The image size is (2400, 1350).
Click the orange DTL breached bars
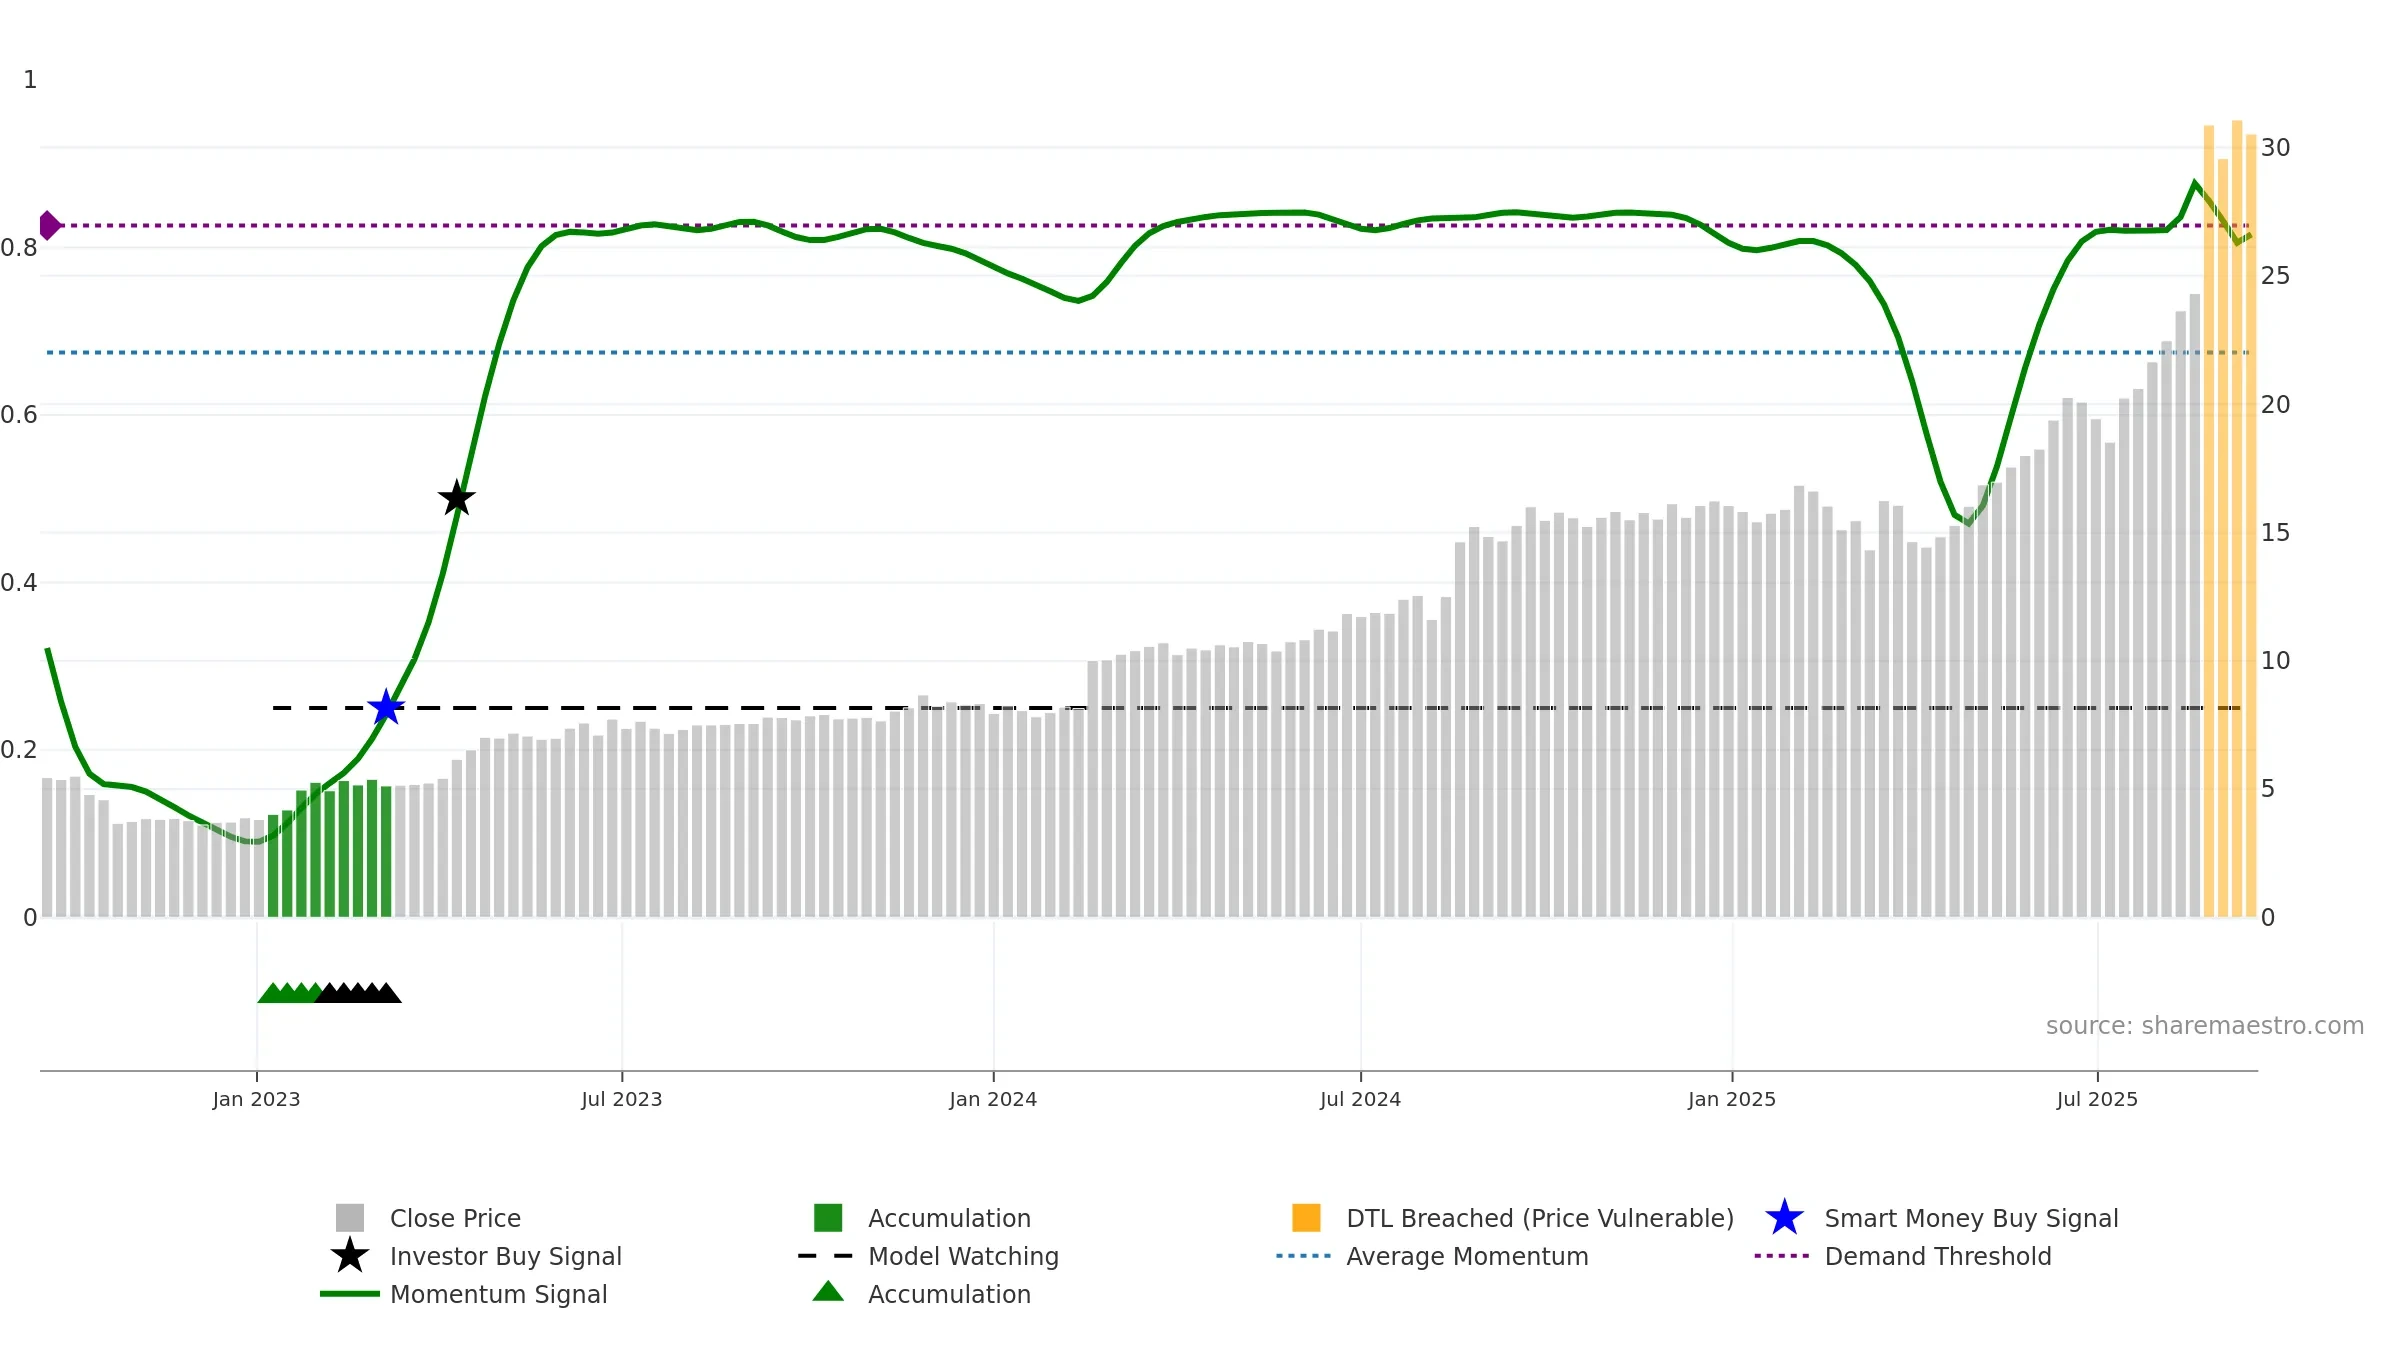(x=2230, y=520)
